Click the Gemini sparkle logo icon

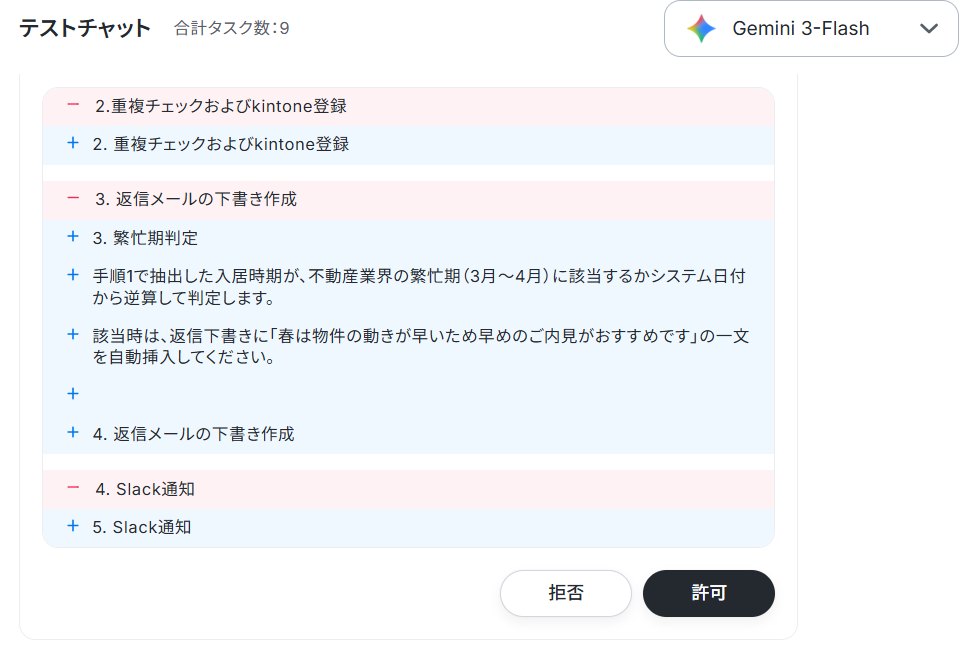(701, 29)
